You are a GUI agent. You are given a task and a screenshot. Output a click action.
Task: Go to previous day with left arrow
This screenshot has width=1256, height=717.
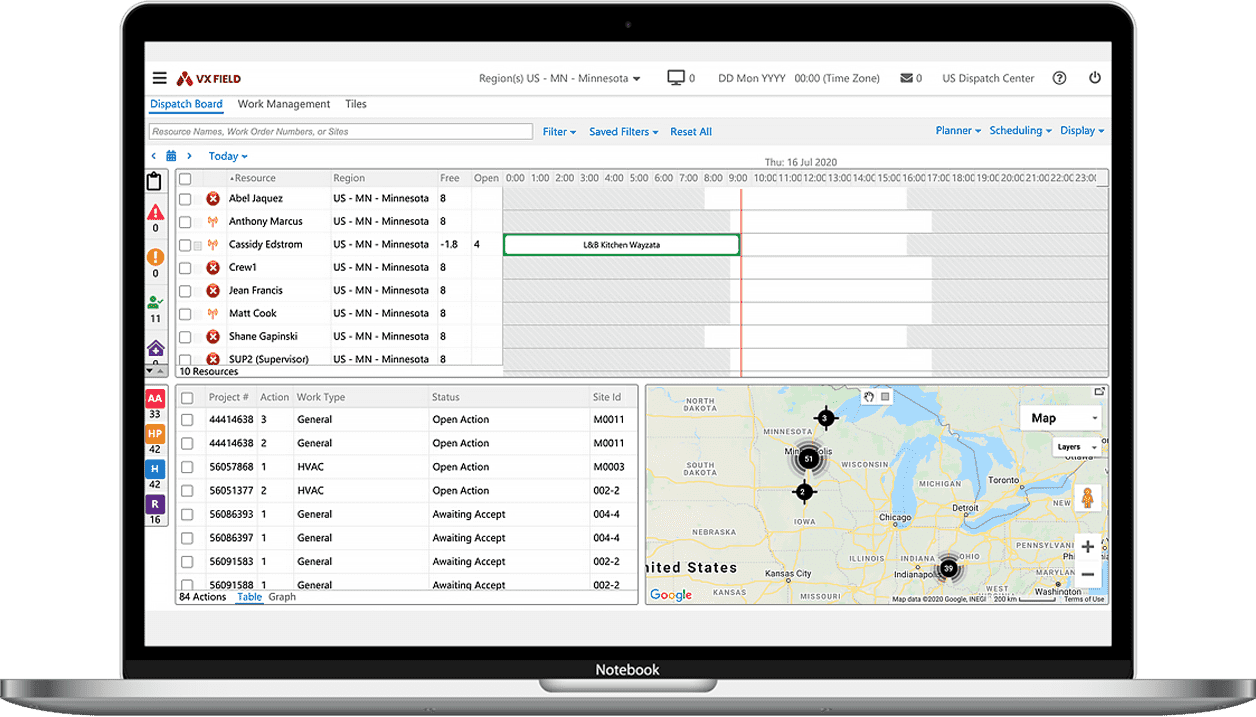(154, 156)
